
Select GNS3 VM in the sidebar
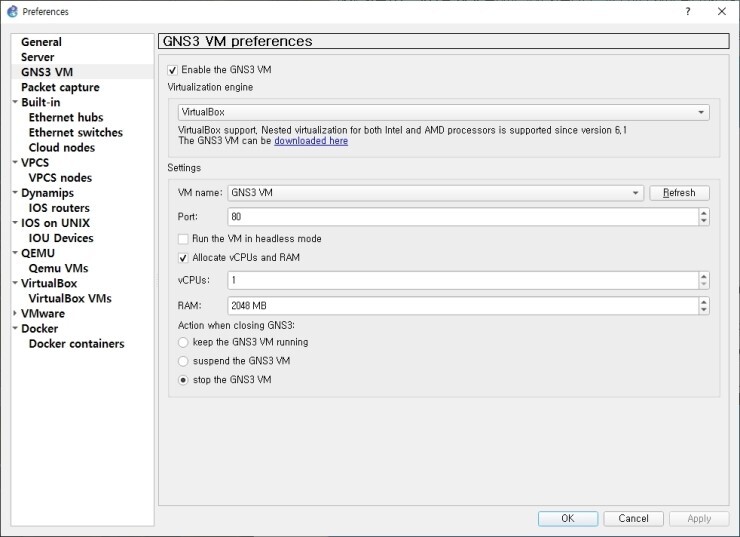47,72
